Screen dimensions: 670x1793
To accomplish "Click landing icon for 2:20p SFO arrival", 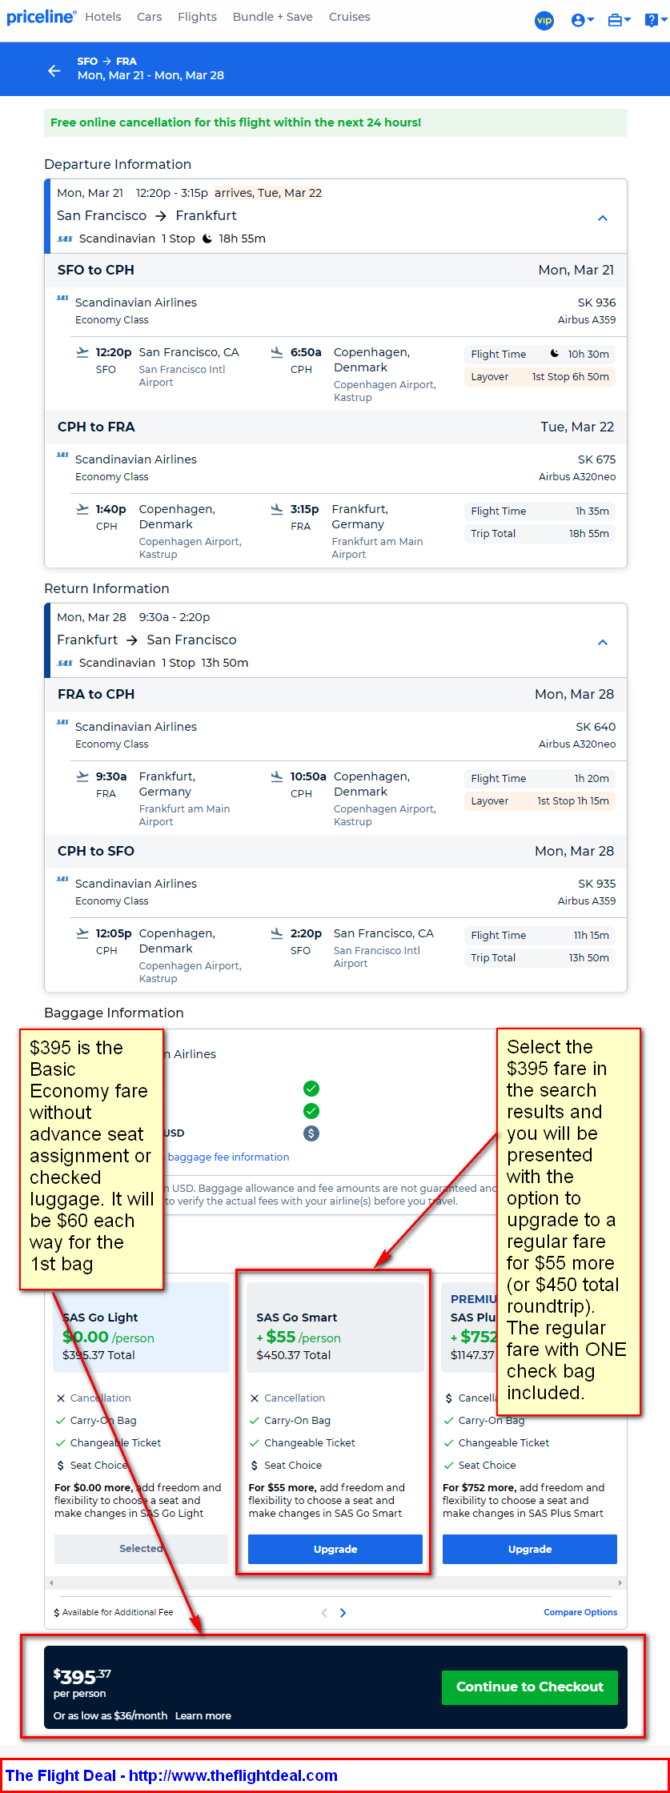I will coord(277,933).
